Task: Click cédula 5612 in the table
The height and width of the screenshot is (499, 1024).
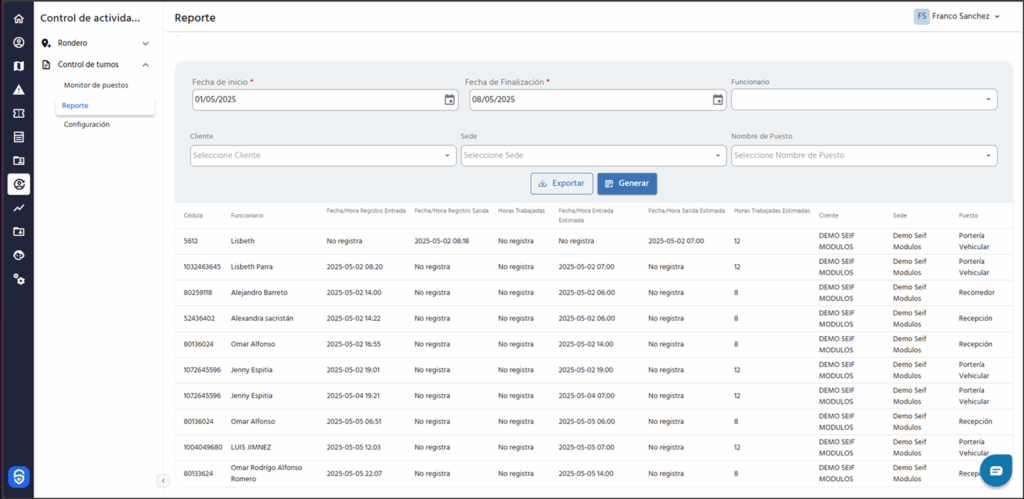Action: (191, 241)
